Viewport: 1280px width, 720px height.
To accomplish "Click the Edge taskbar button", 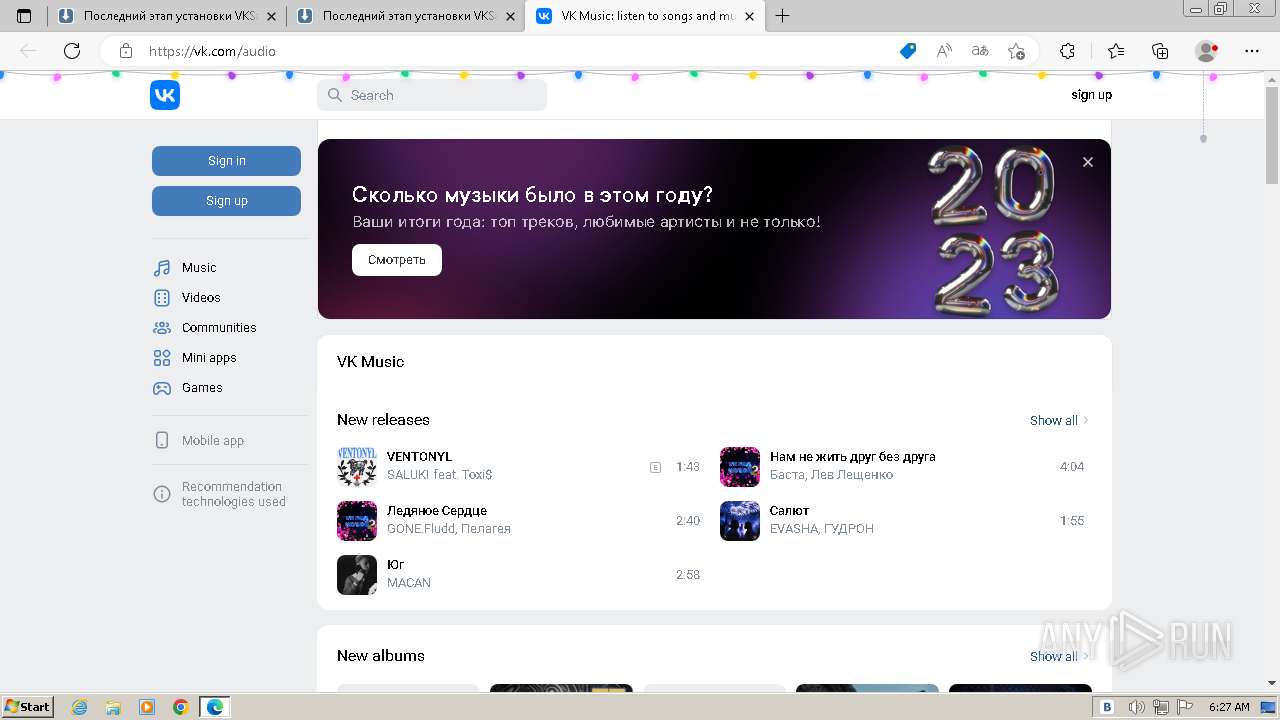I will pyautogui.click(x=215, y=707).
